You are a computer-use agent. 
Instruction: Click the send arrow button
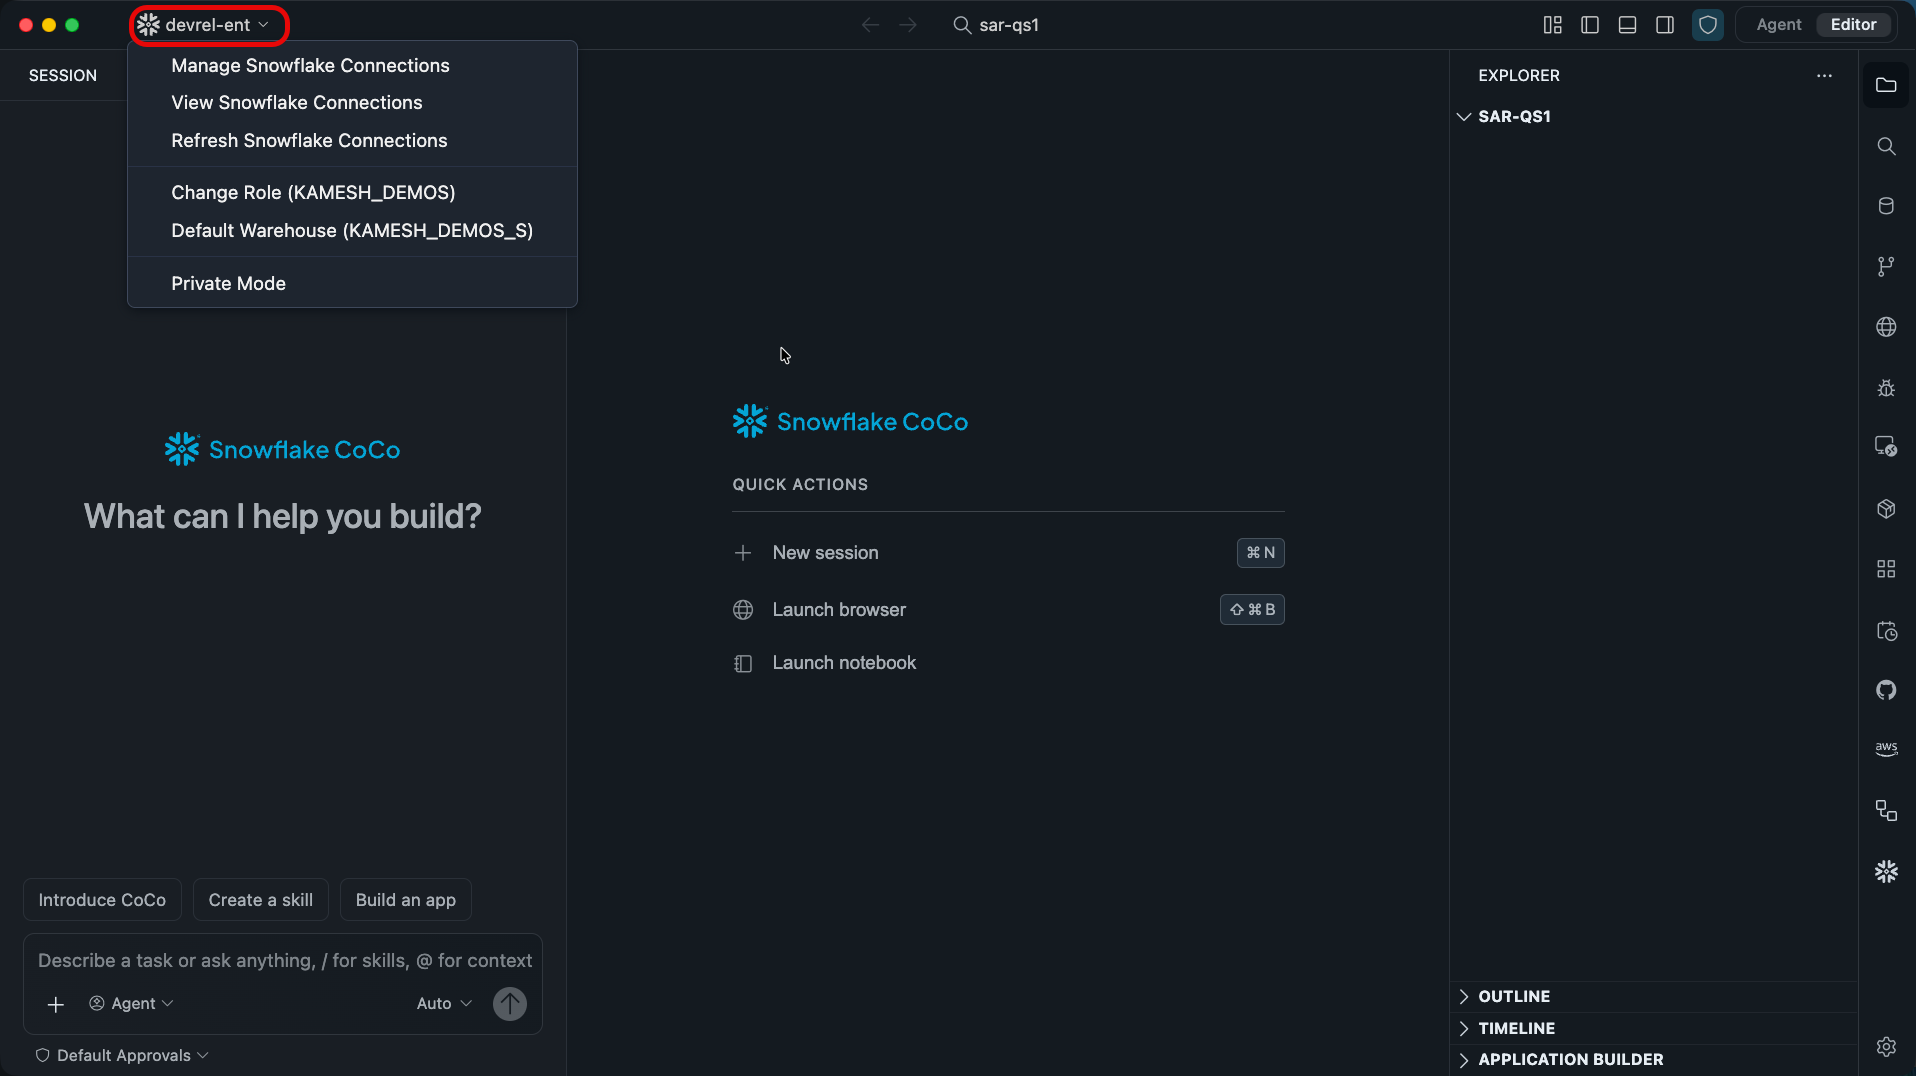tap(510, 1004)
